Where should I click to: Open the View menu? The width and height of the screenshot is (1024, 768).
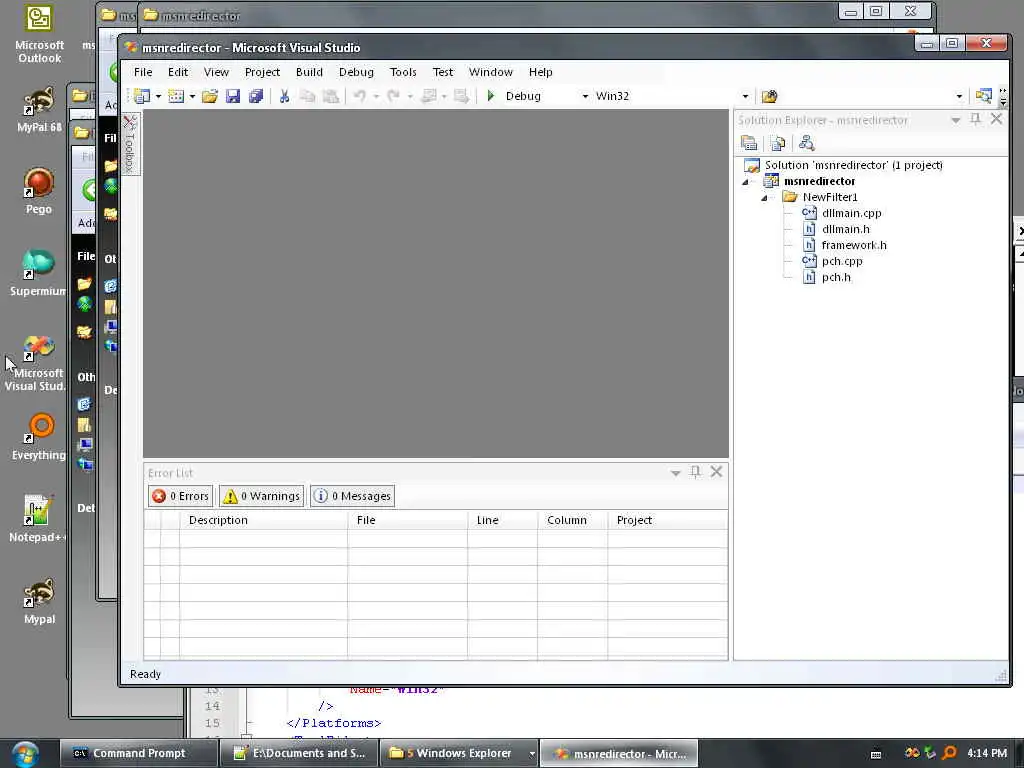pyautogui.click(x=216, y=72)
